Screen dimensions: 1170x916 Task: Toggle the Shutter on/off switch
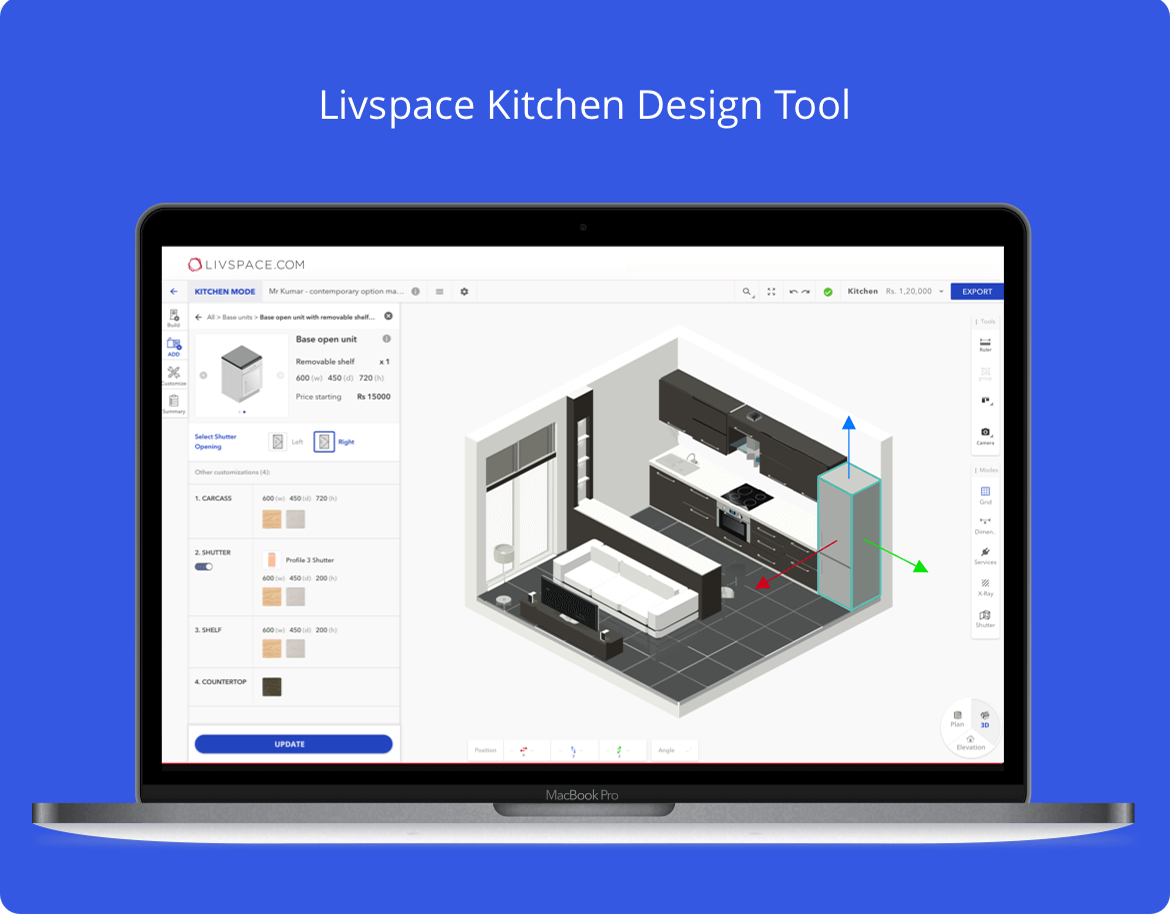(204, 566)
